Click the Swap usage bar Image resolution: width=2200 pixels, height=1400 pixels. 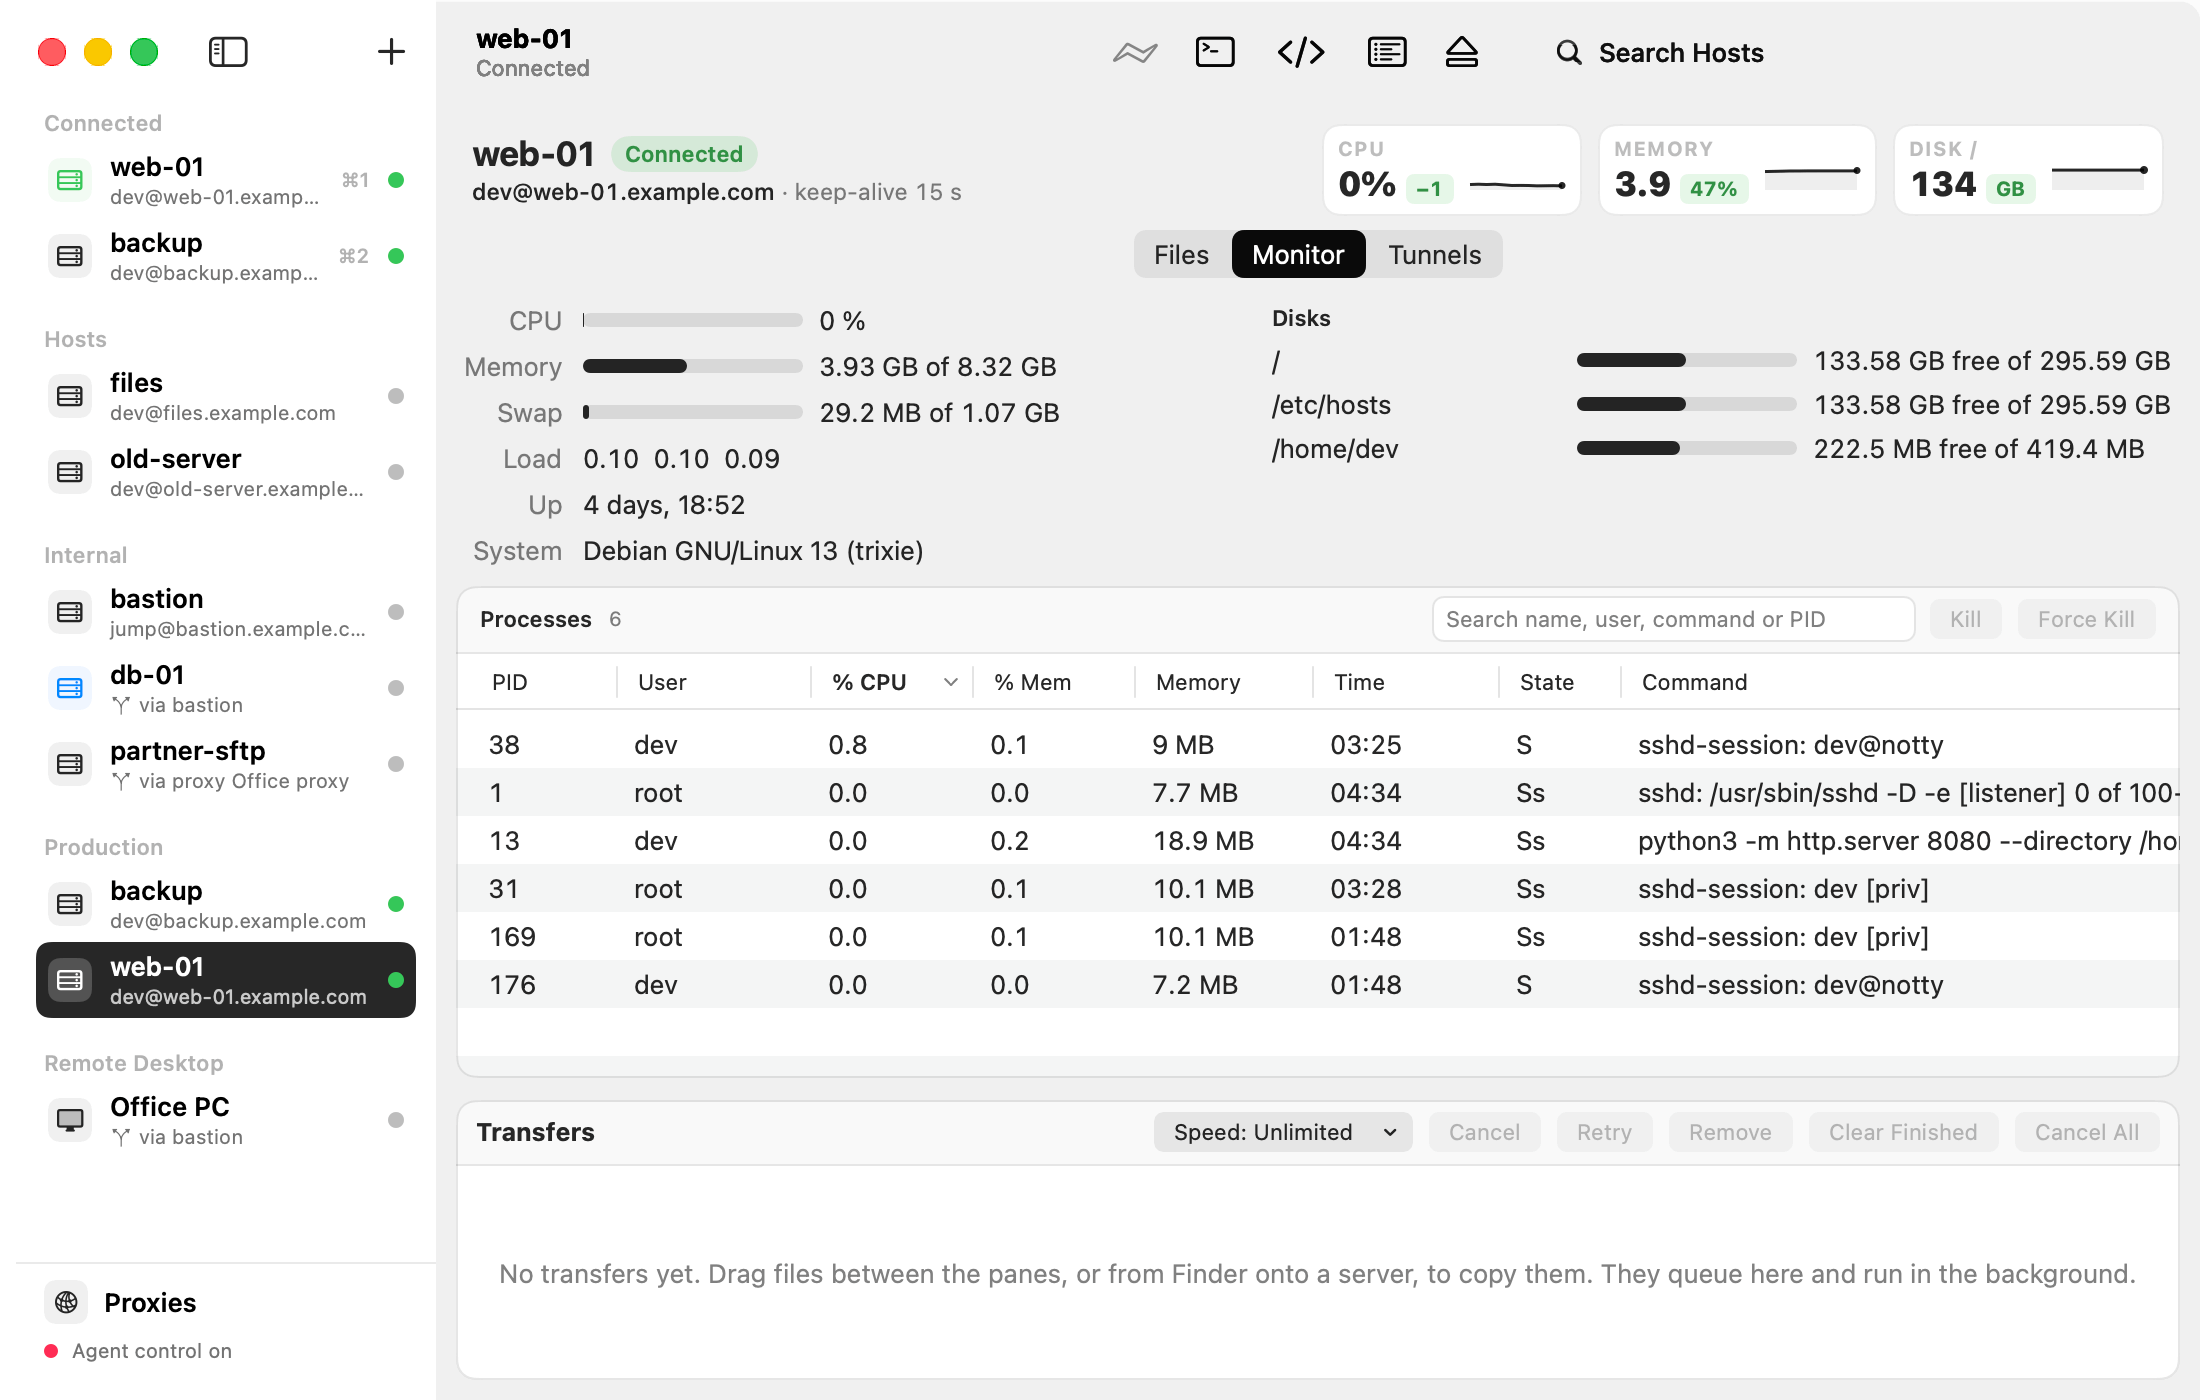coord(693,412)
